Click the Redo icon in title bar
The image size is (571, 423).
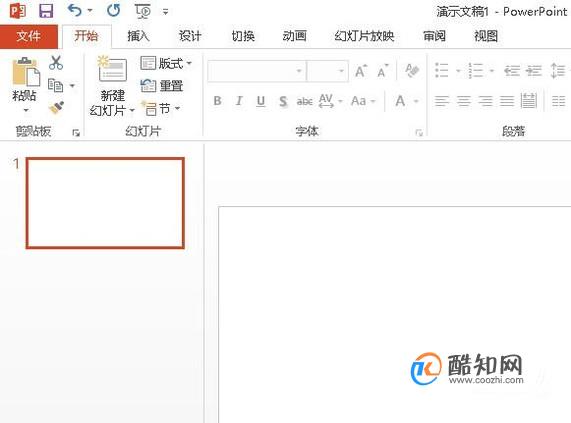[114, 10]
